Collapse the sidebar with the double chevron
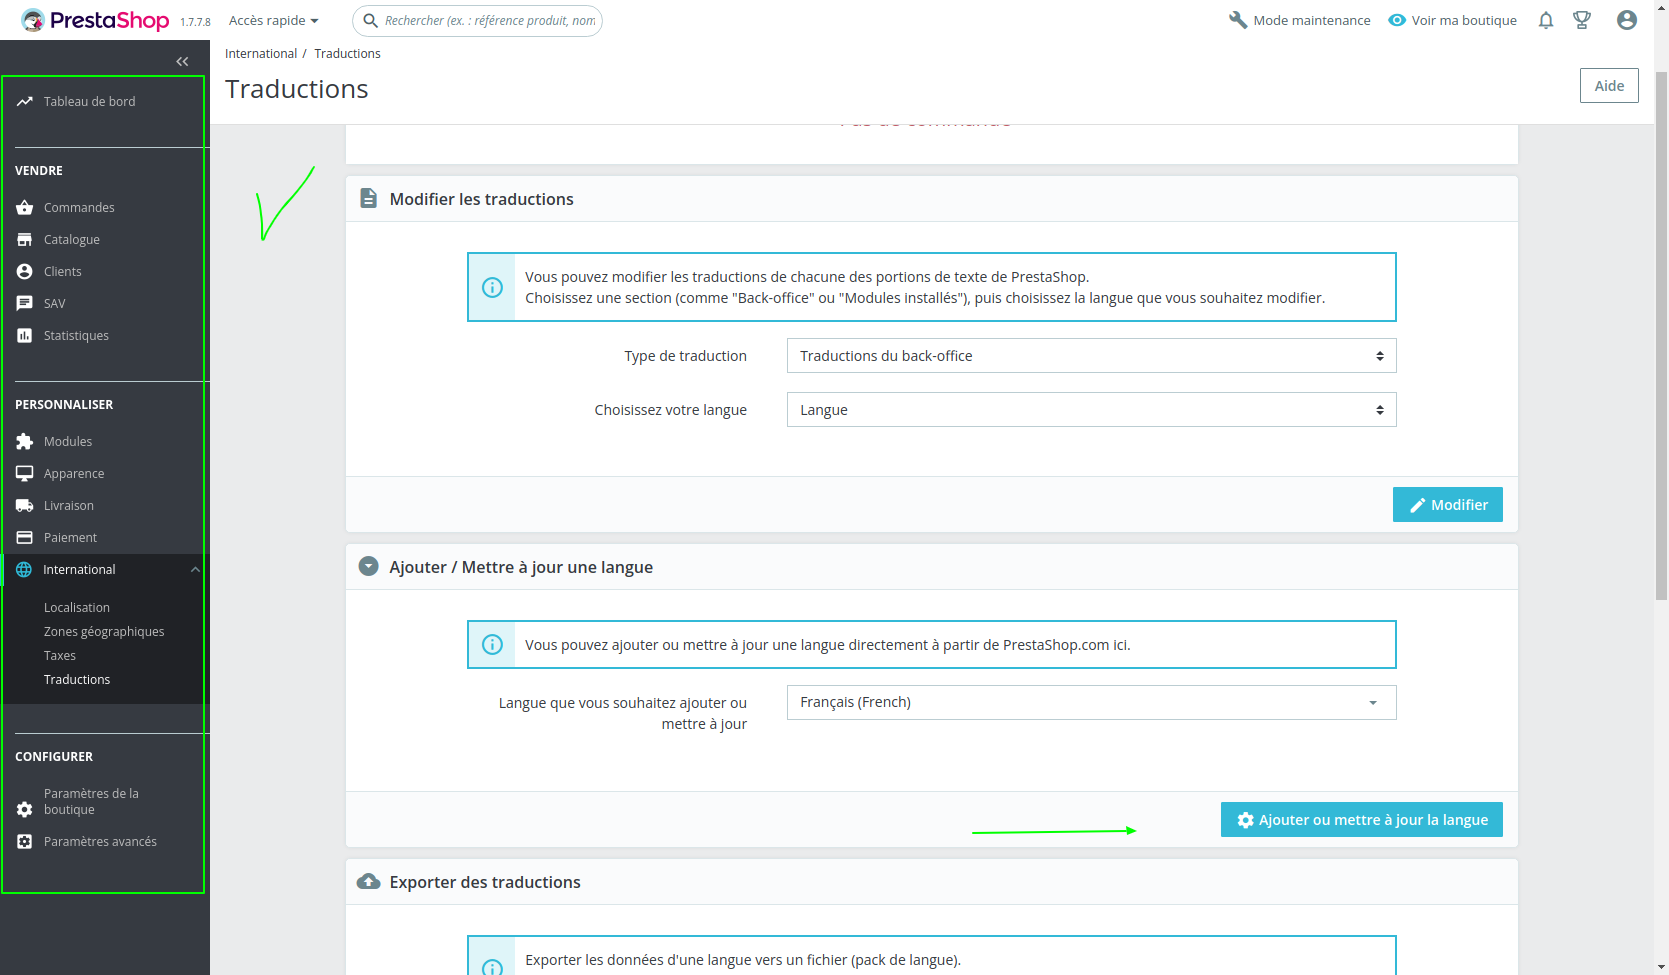 pos(182,61)
